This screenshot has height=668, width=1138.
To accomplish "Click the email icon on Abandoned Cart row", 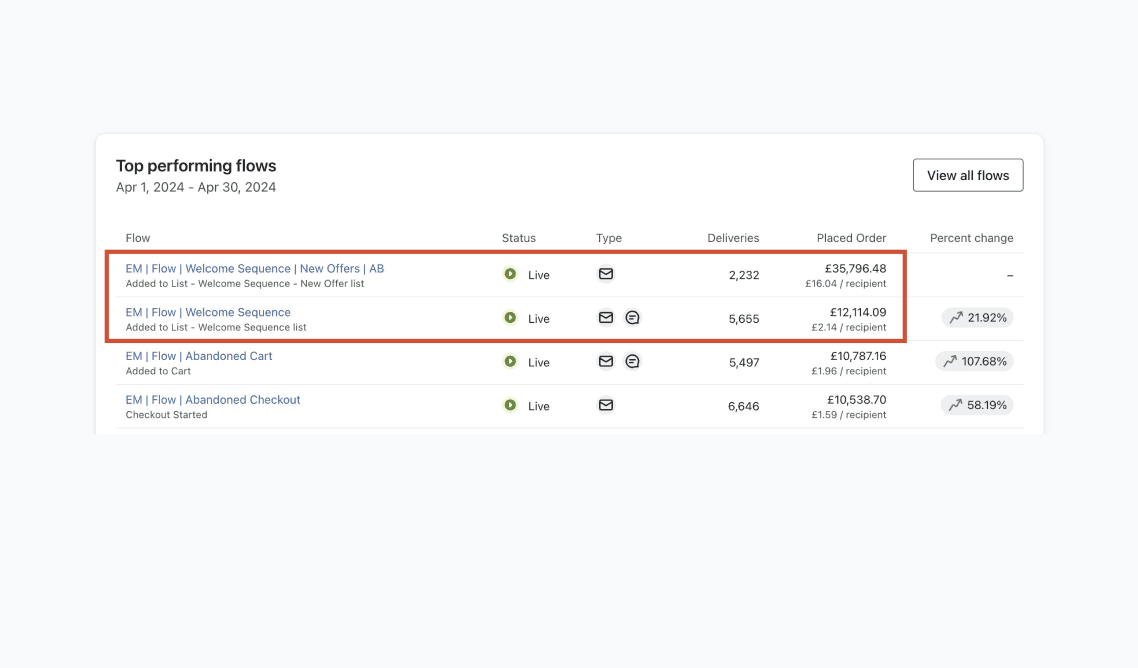I will (x=606, y=362).
